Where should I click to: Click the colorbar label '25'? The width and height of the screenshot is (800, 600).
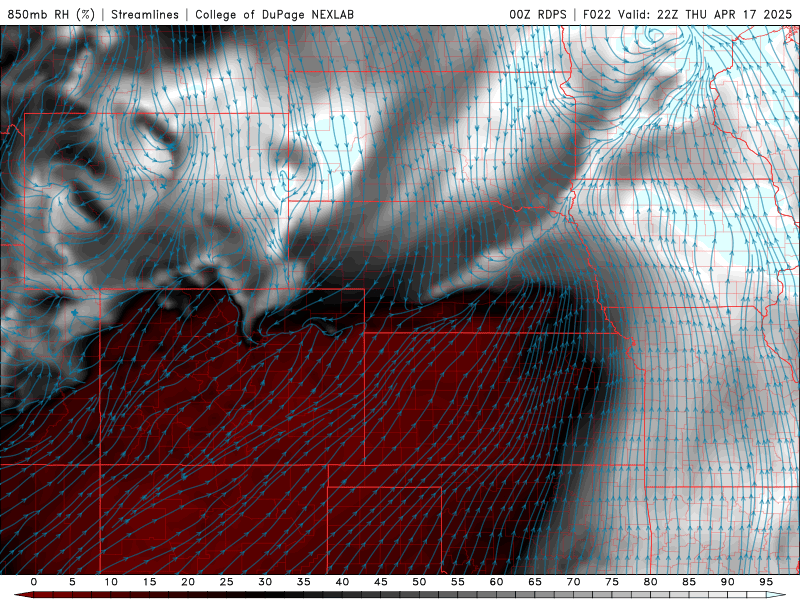227,582
